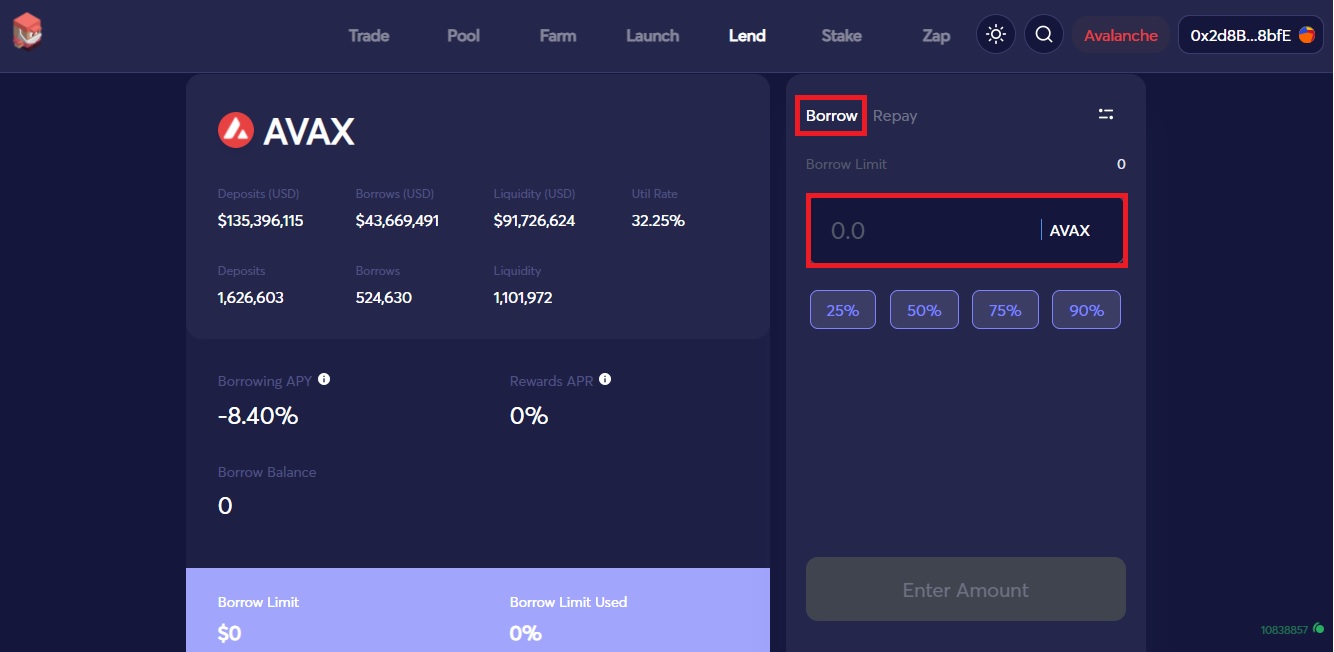The width and height of the screenshot is (1334, 652).
Task: Click the Rewards APR label
Action: tap(551, 381)
